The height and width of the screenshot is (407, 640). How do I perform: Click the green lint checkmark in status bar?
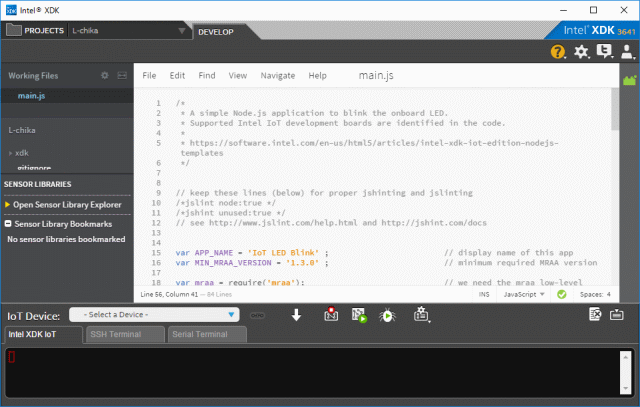(562, 294)
